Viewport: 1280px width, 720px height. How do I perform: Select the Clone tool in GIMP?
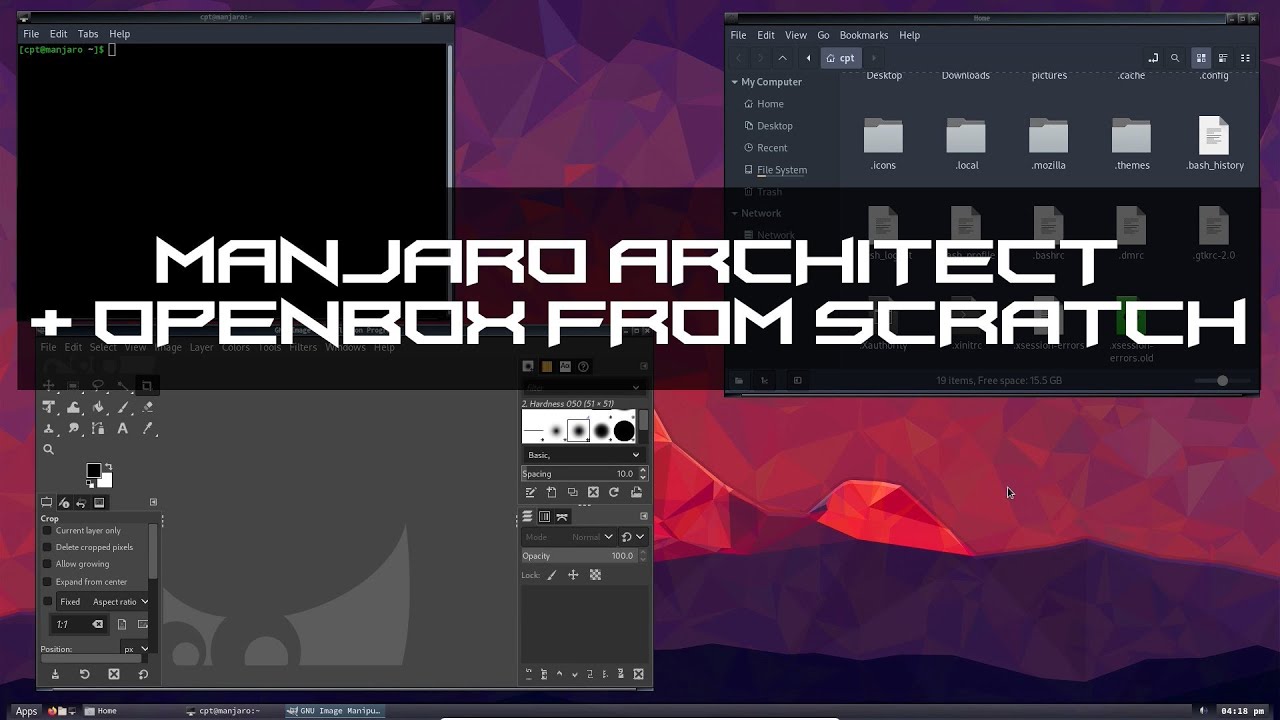point(48,429)
